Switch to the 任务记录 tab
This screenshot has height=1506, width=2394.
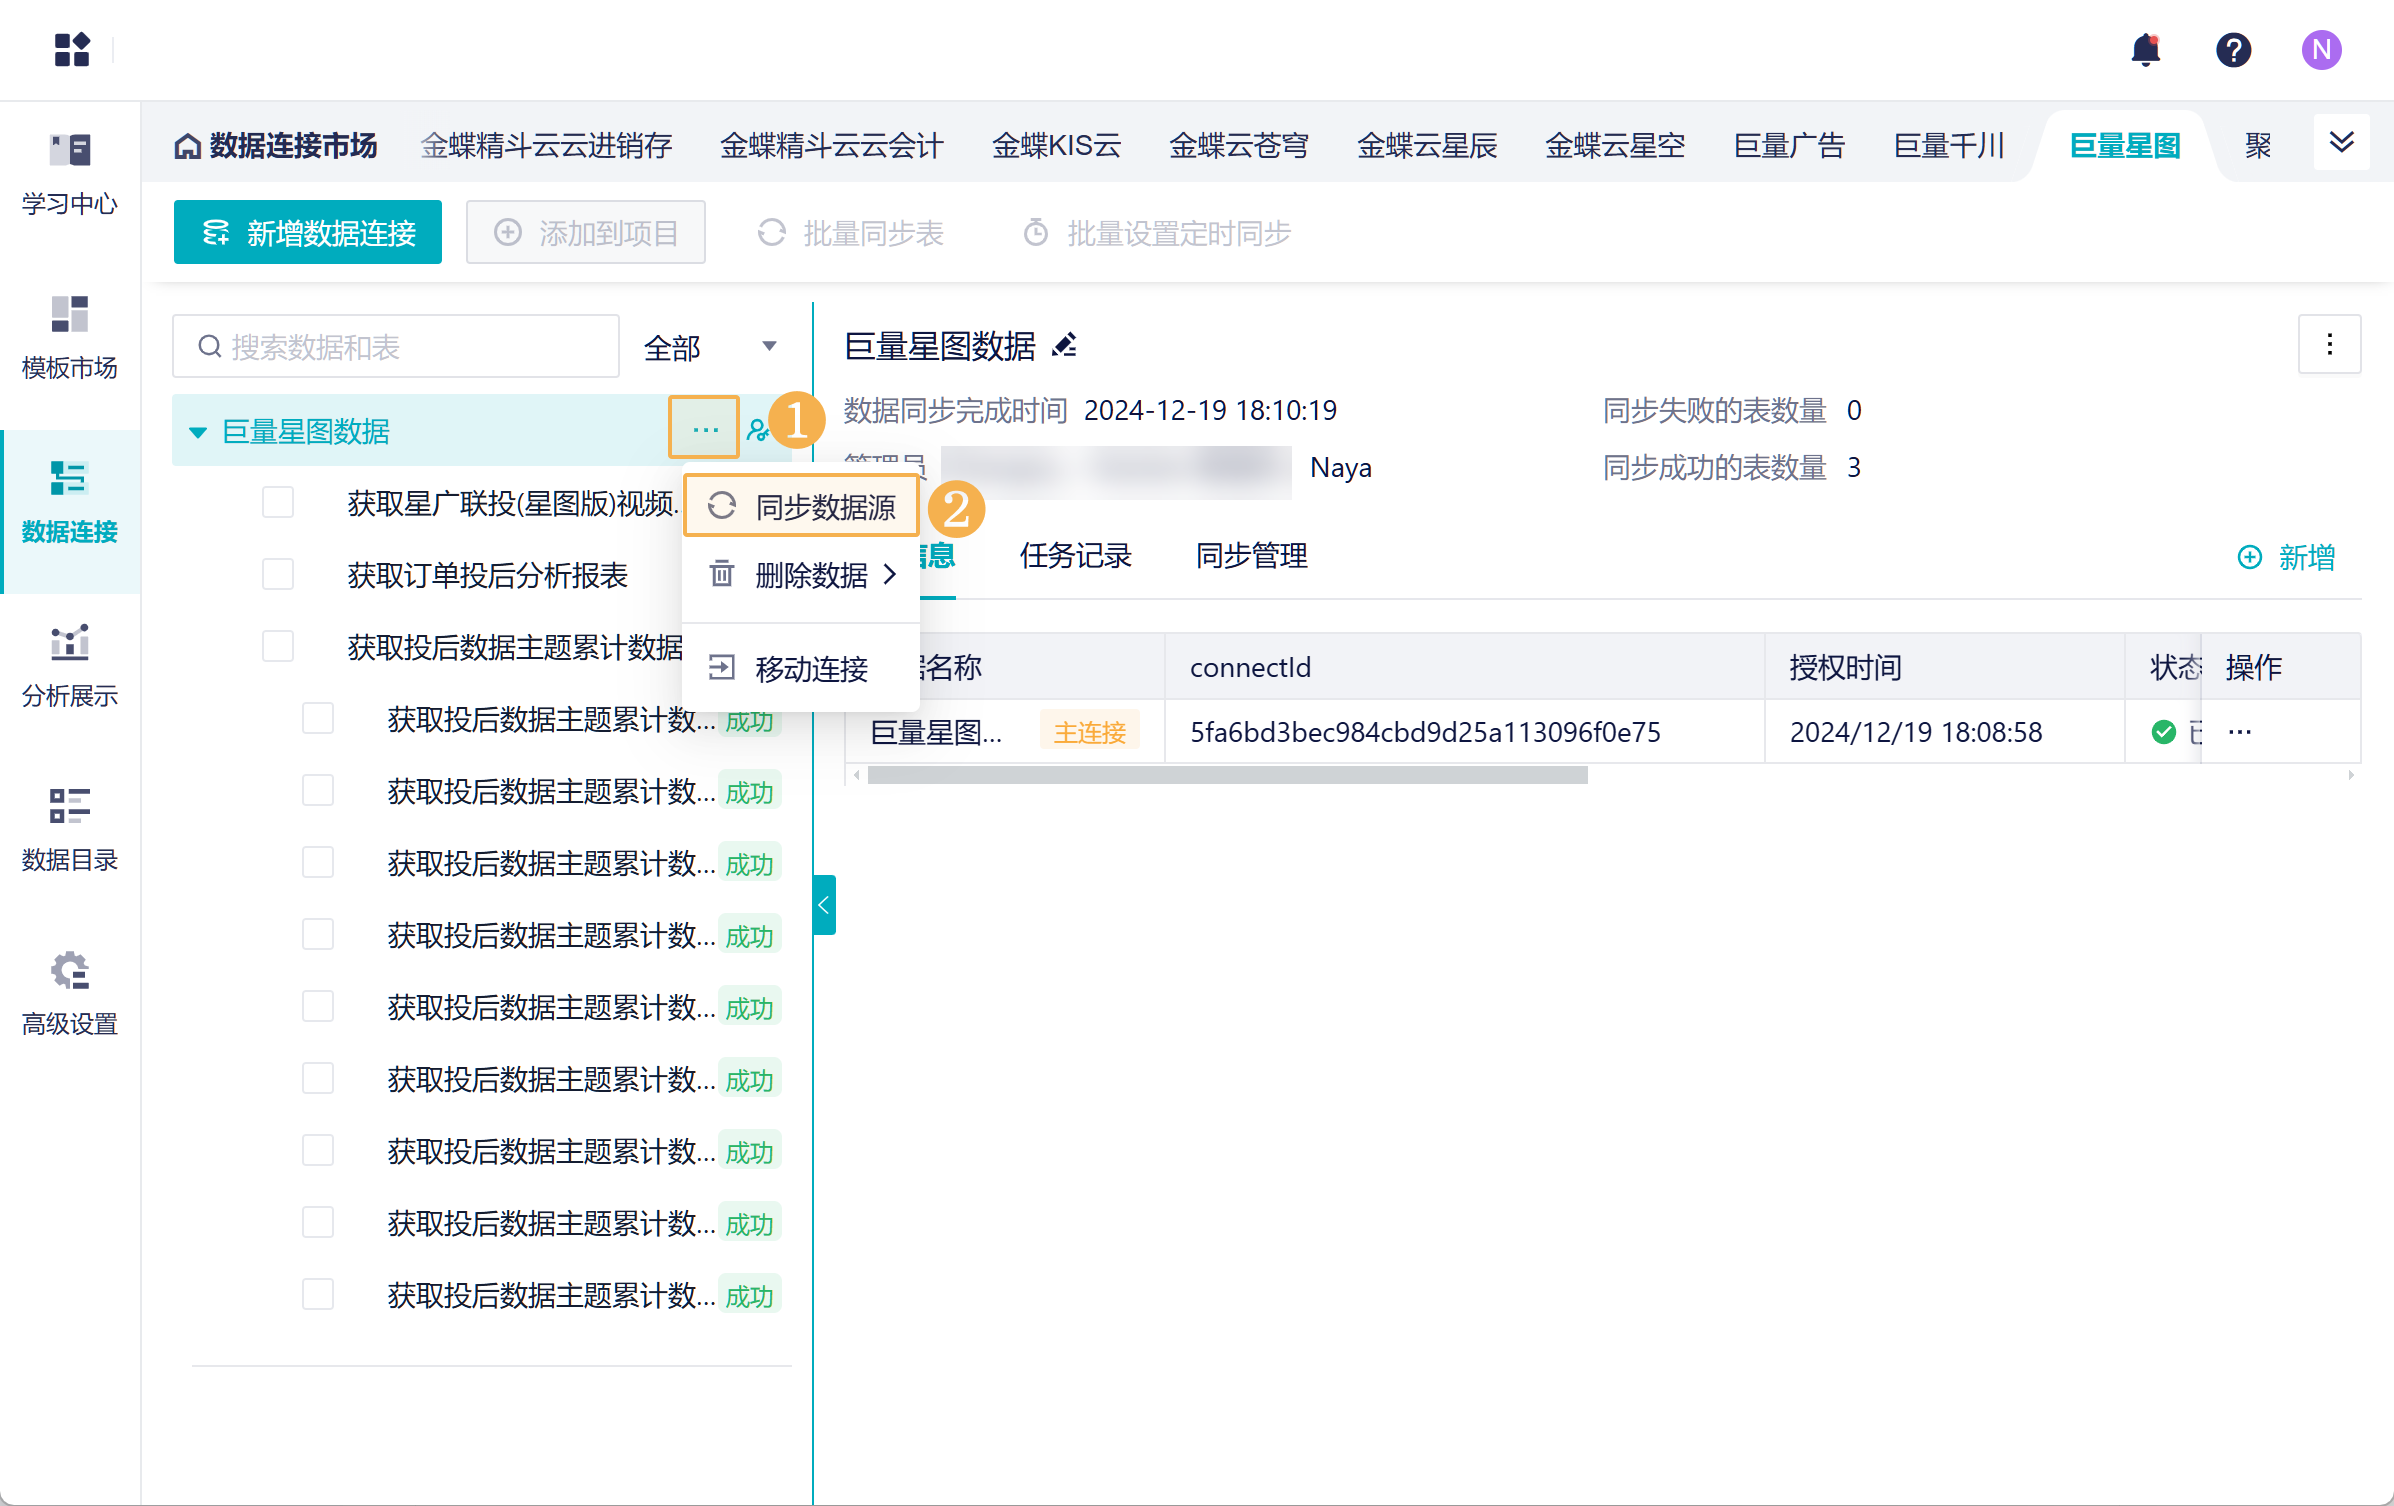[x=1075, y=556]
